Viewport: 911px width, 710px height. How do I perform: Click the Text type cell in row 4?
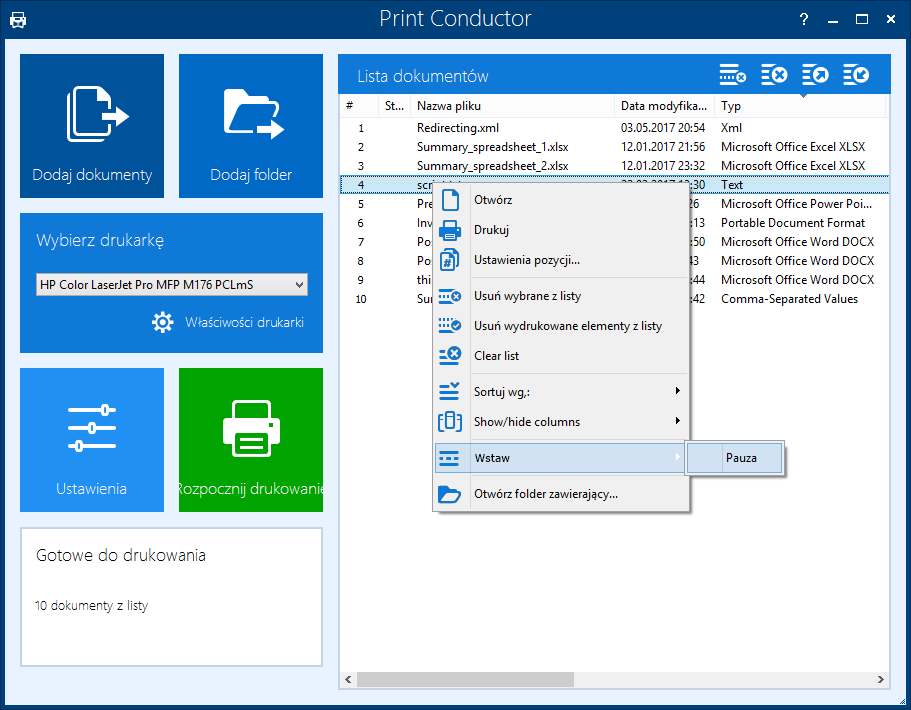coord(731,185)
